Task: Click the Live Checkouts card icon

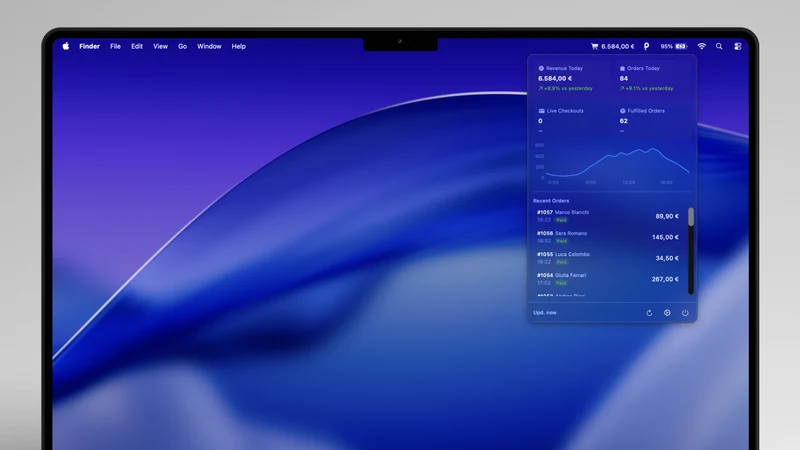Action: [541, 111]
